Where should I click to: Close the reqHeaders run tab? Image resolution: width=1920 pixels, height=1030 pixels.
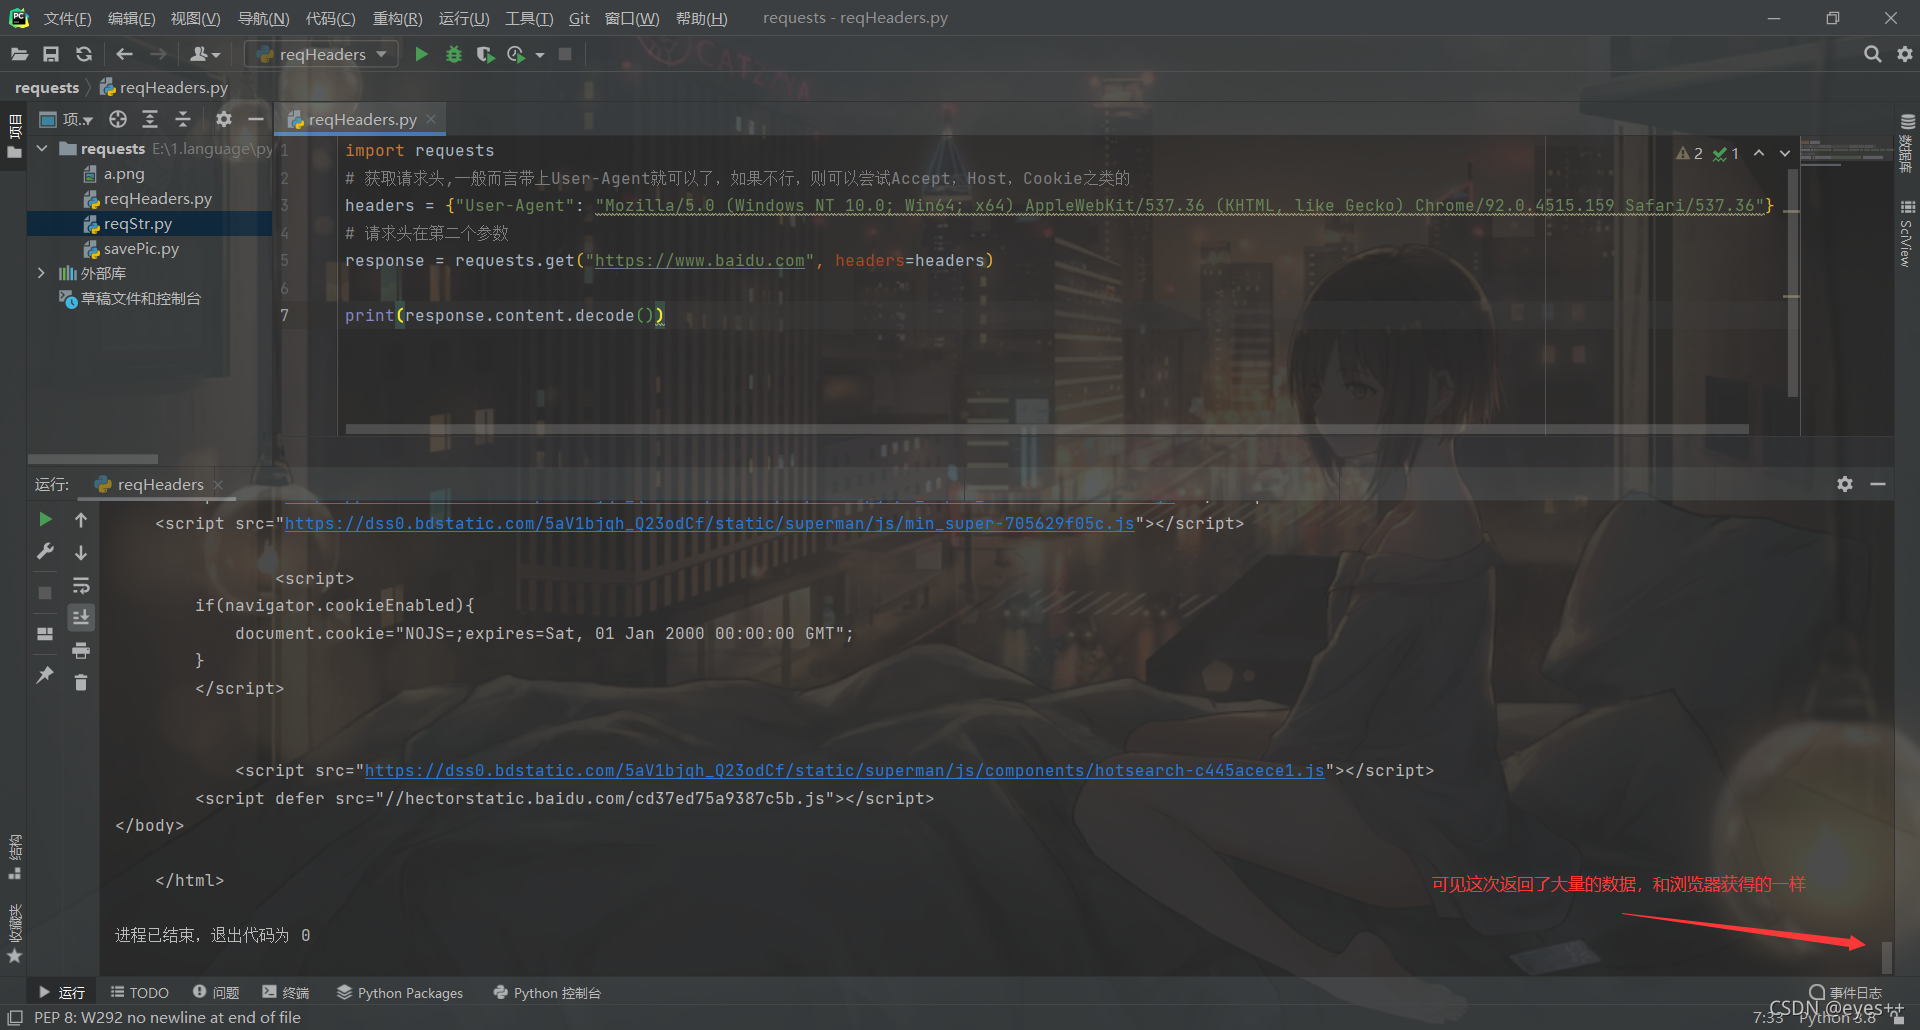[x=218, y=485]
